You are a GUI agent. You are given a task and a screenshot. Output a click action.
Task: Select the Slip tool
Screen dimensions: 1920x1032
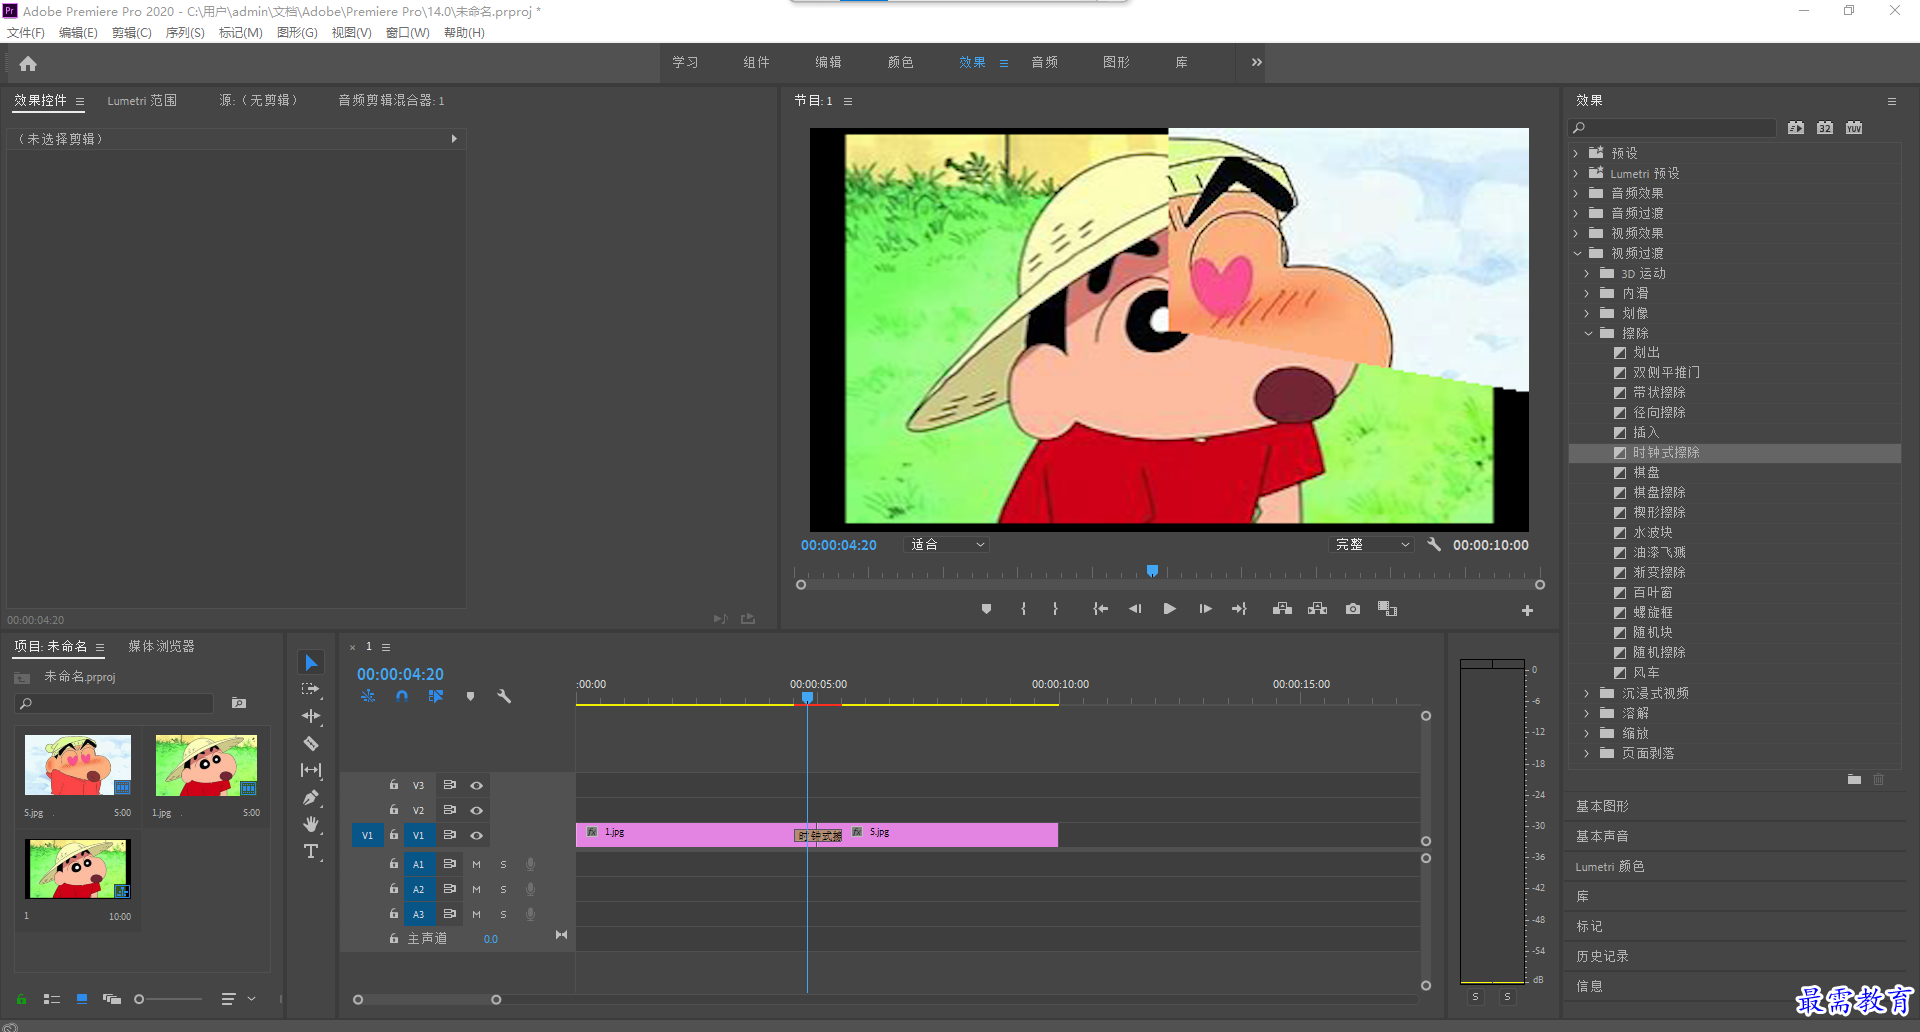(x=311, y=770)
